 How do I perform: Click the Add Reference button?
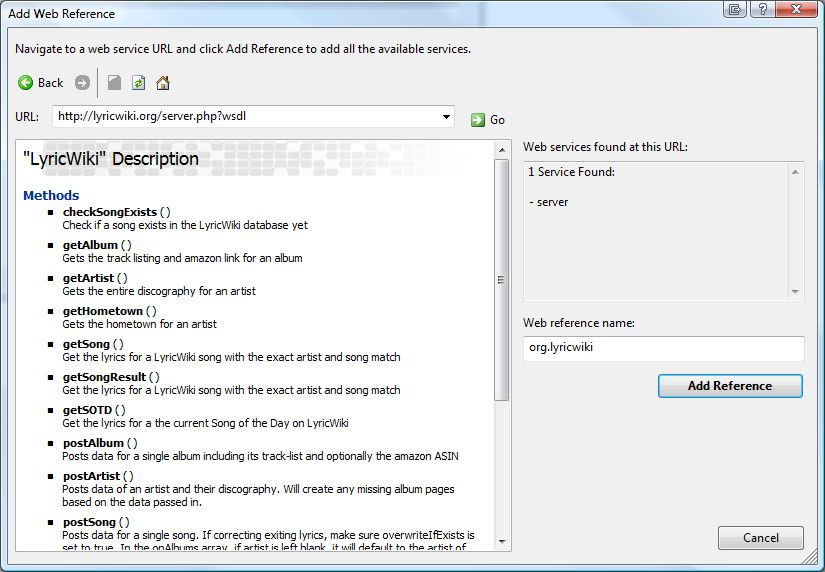[730, 386]
